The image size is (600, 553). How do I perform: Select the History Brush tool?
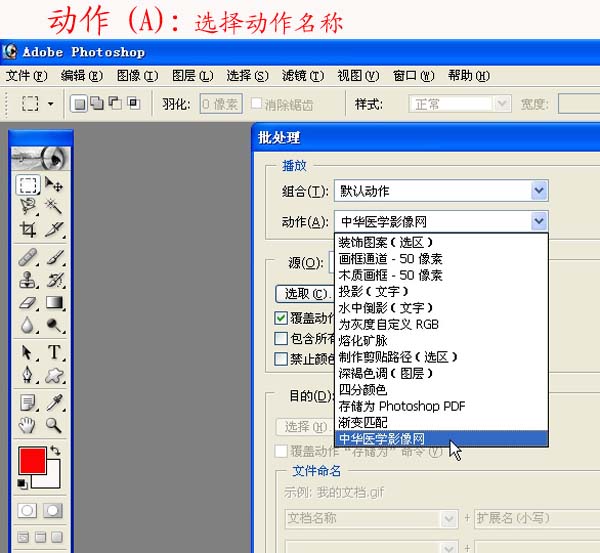tap(54, 279)
